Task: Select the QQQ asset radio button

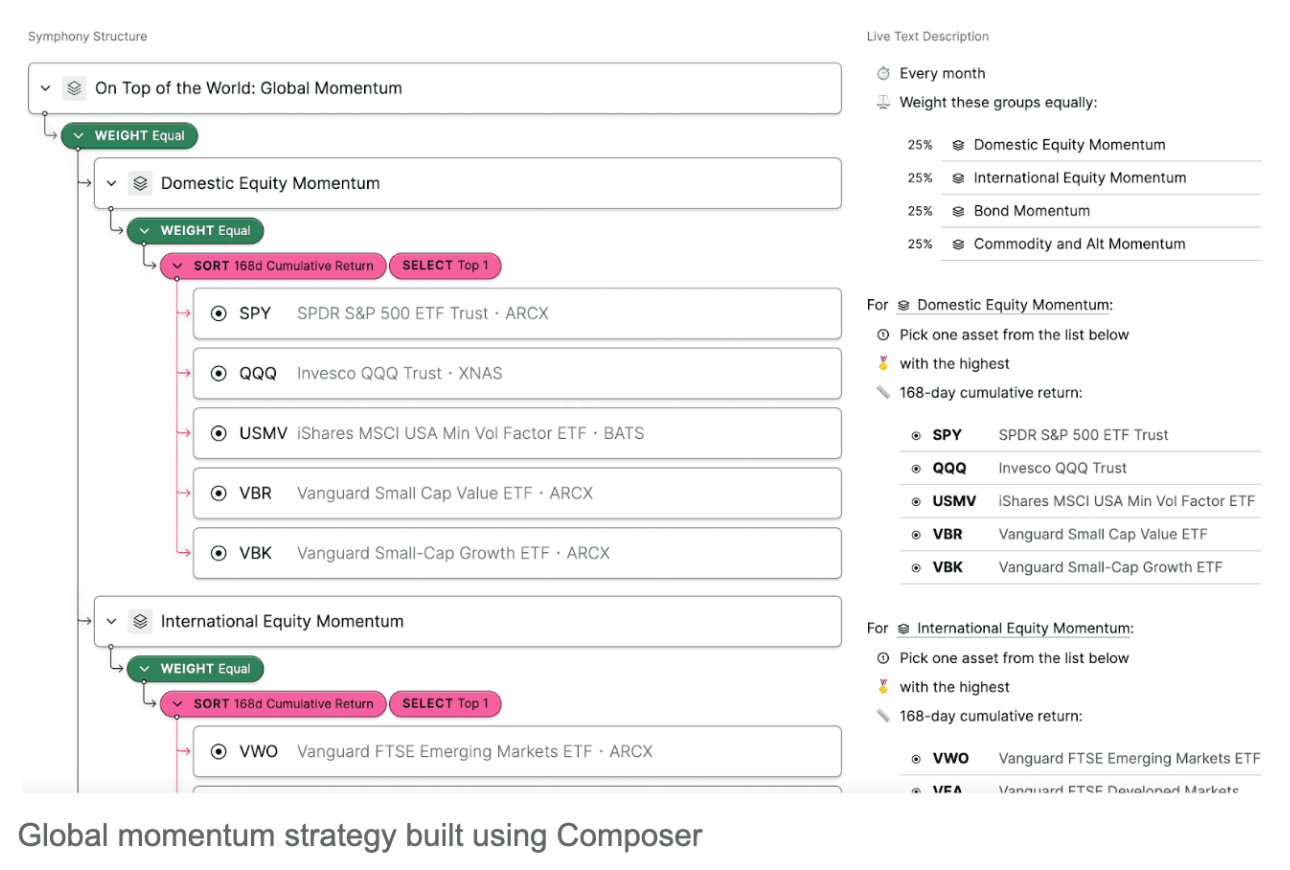Action: click(x=219, y=374)
